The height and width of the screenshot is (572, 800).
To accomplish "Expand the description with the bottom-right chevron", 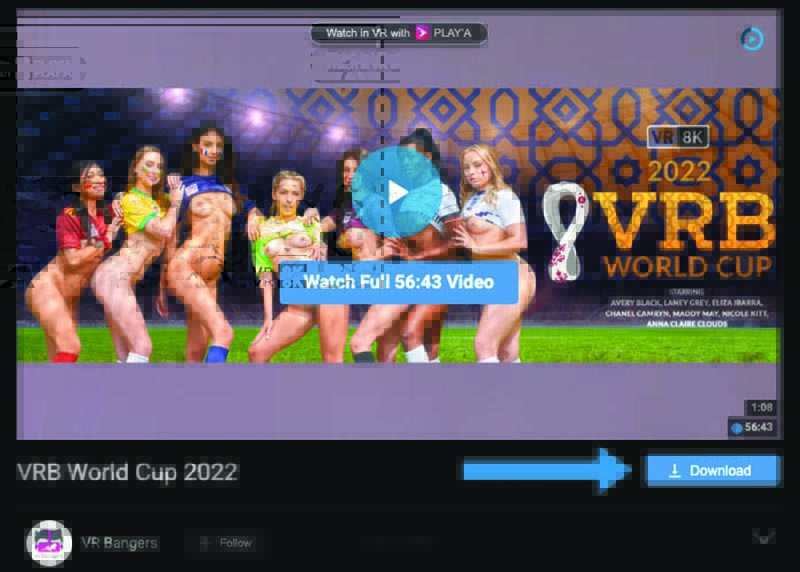I will pyautogui.click(x=763, y=538).
